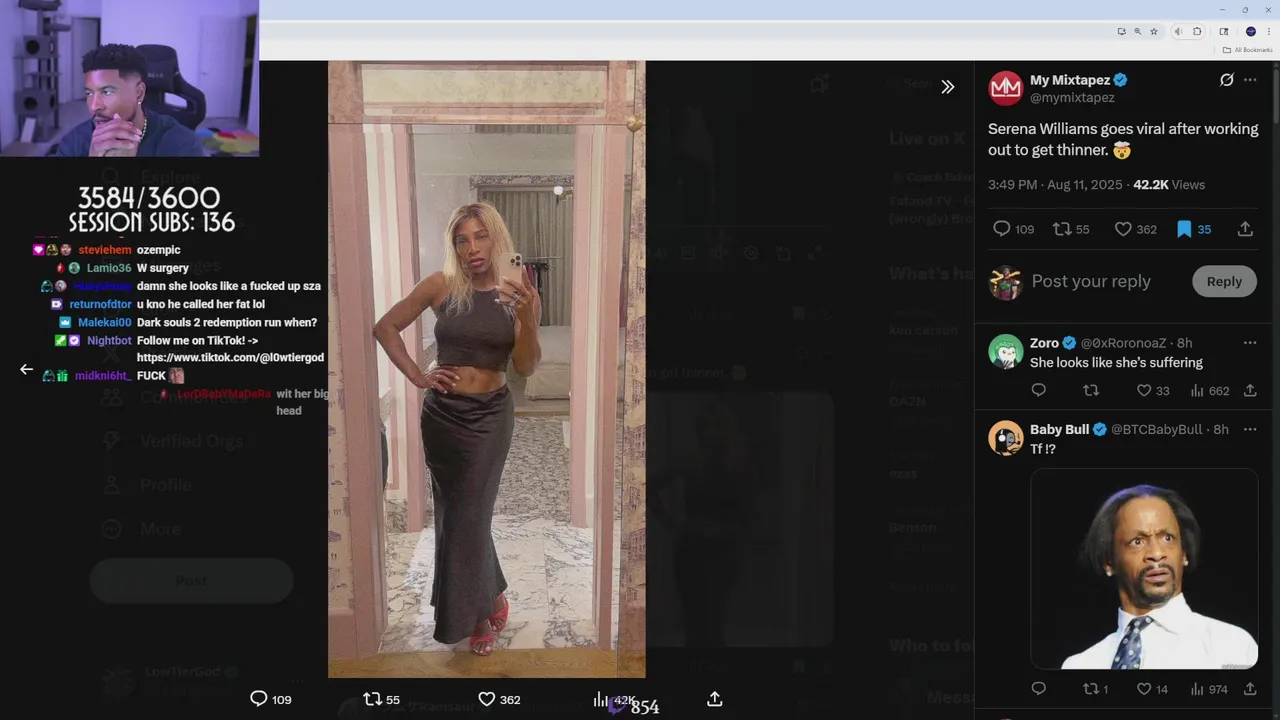Open Baby Bull's profile avatar
The width and height of the screenshot is (1280, 720).
click(1005, 438)
